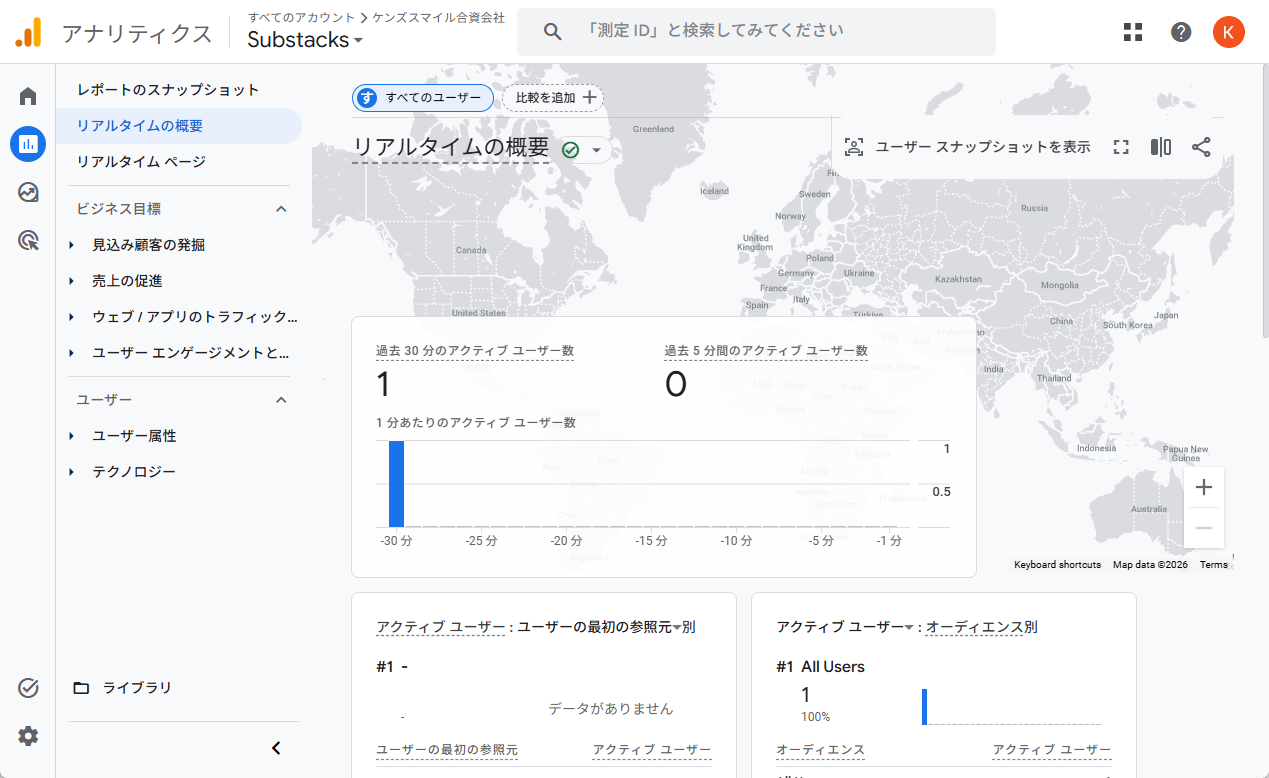Click the blue bar at -30 分
The height and width of the screenshot is (778, 1269).
[x=396, y=484]
